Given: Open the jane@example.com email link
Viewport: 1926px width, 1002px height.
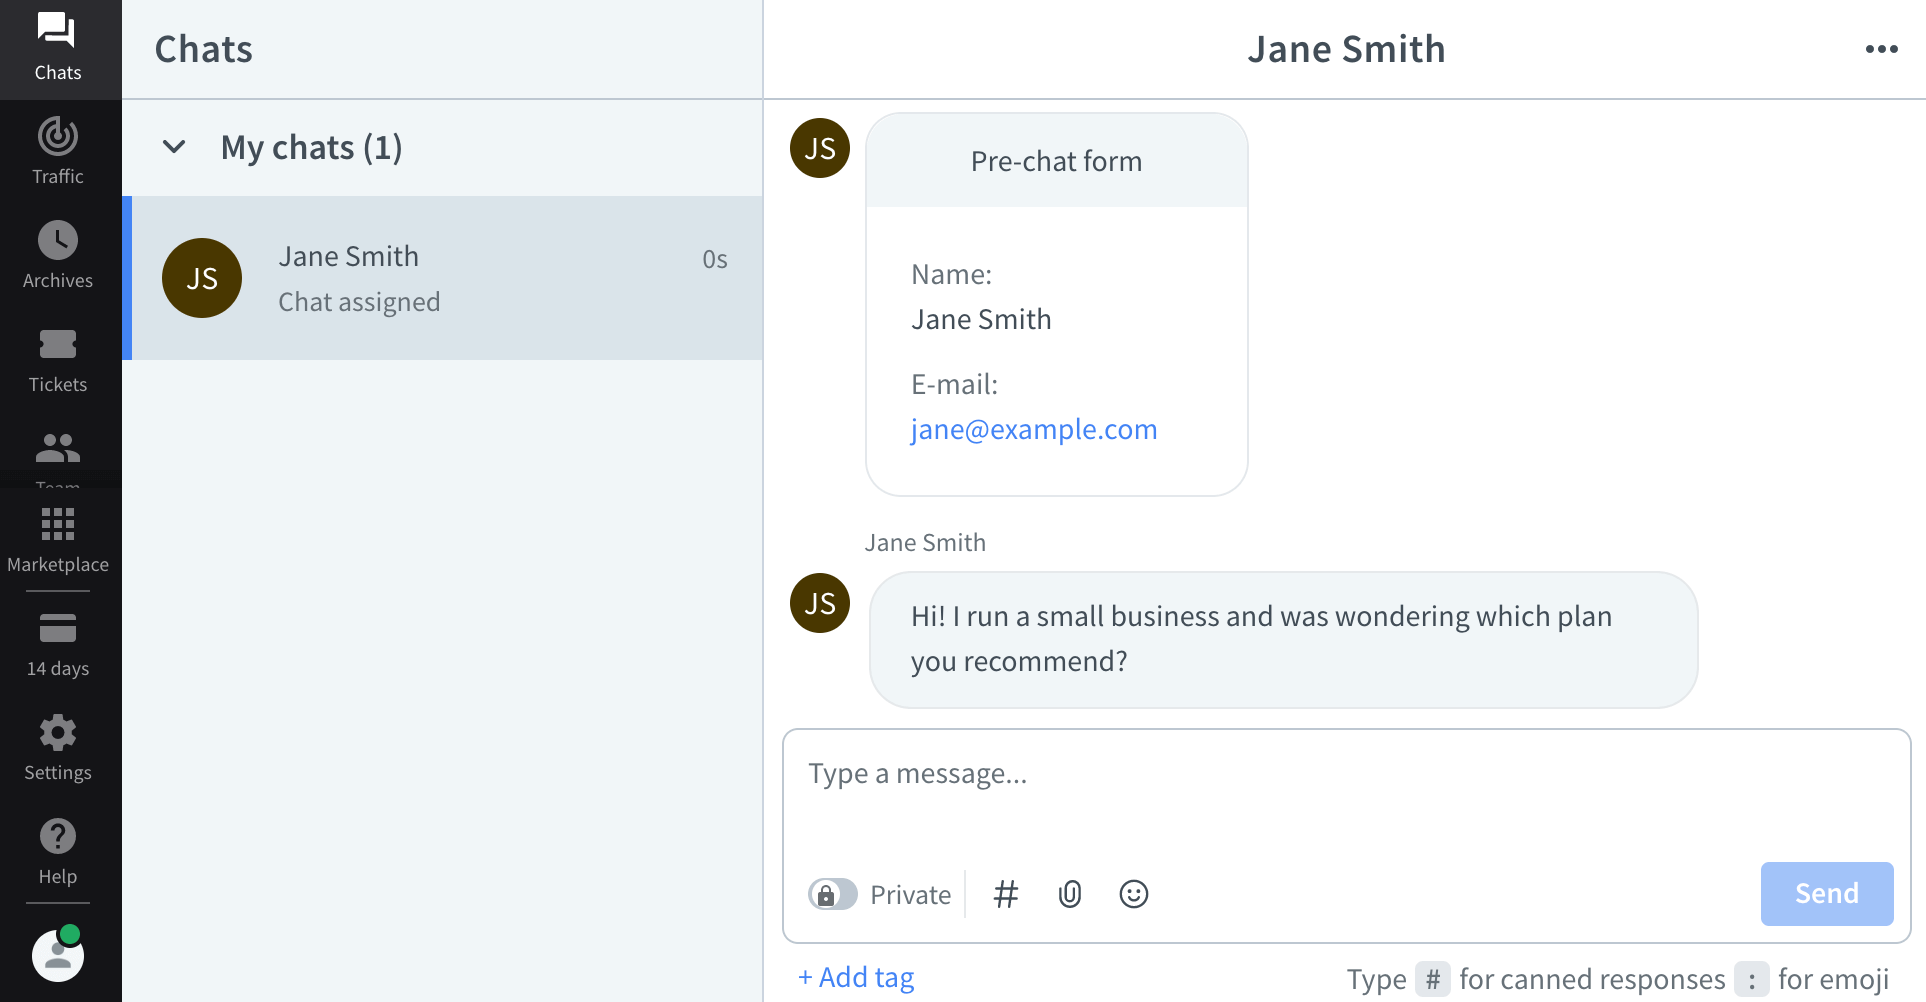Looking at the screenshot, I should [1033, 429].
